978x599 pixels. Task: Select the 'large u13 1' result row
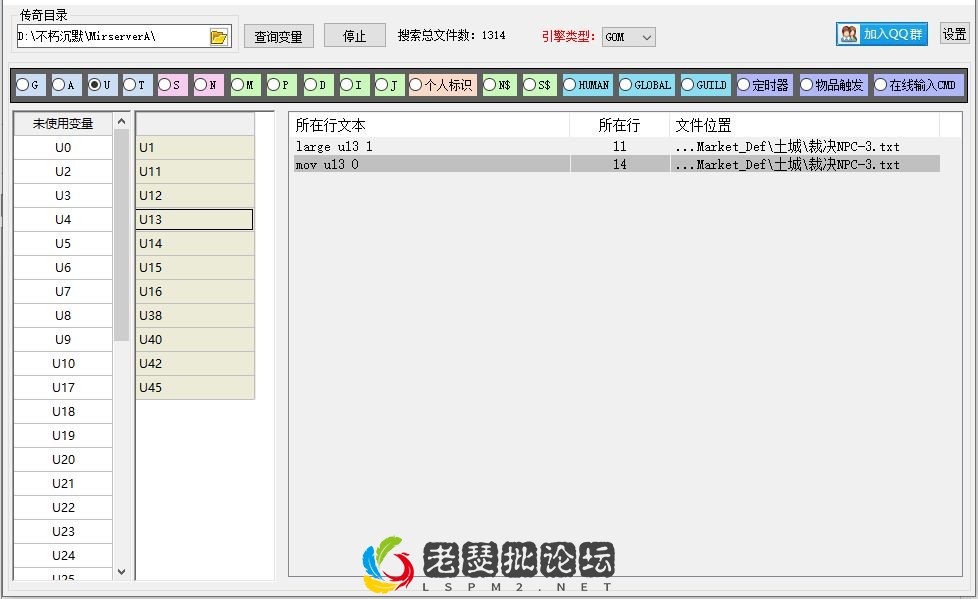617,147
